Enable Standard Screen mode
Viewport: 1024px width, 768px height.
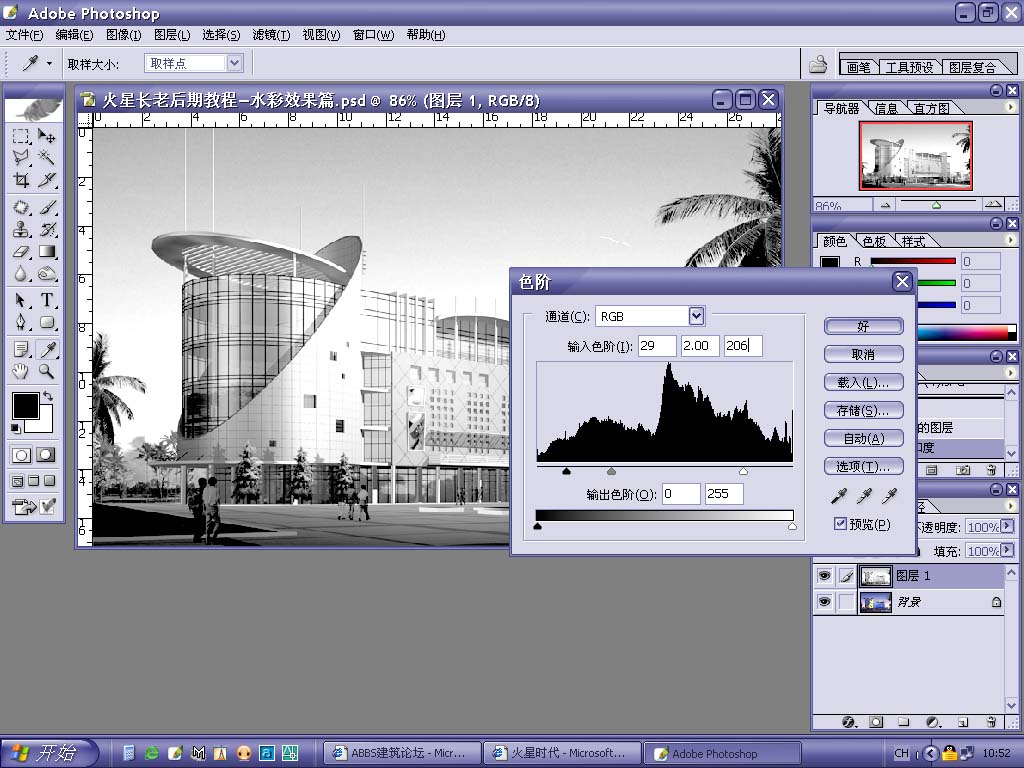[x=18, y=481]
